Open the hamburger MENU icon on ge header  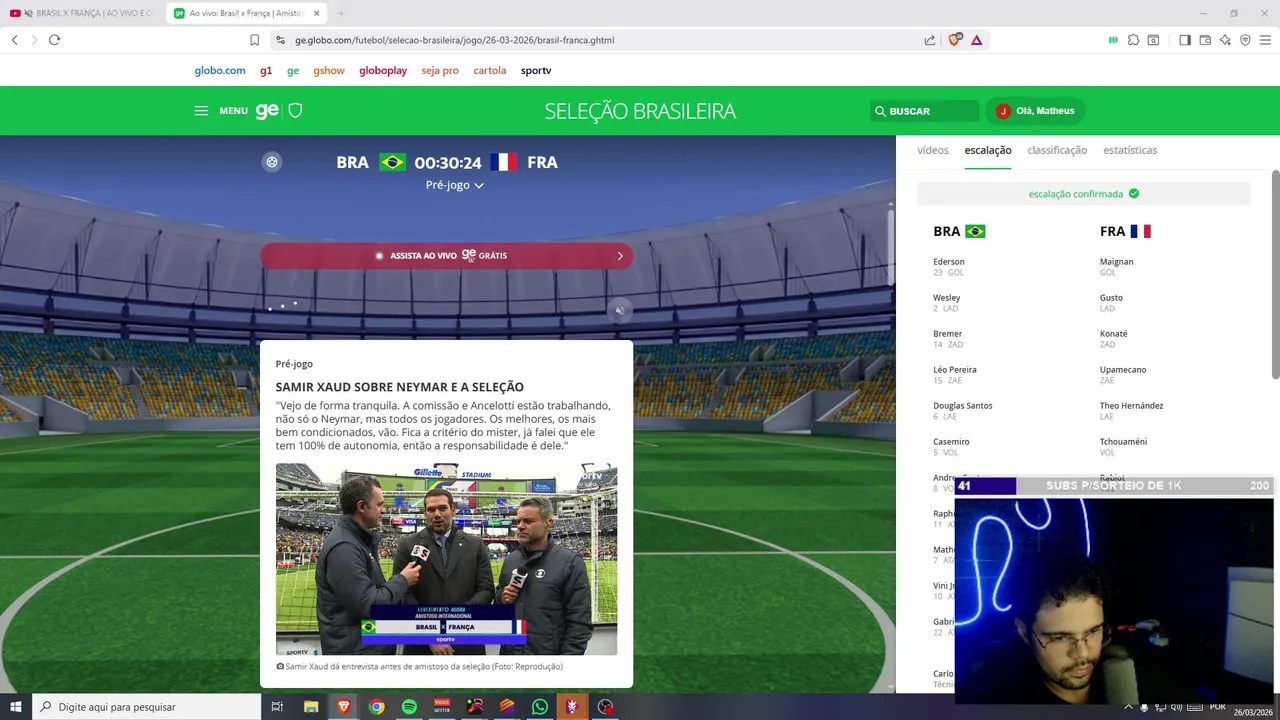201,111
